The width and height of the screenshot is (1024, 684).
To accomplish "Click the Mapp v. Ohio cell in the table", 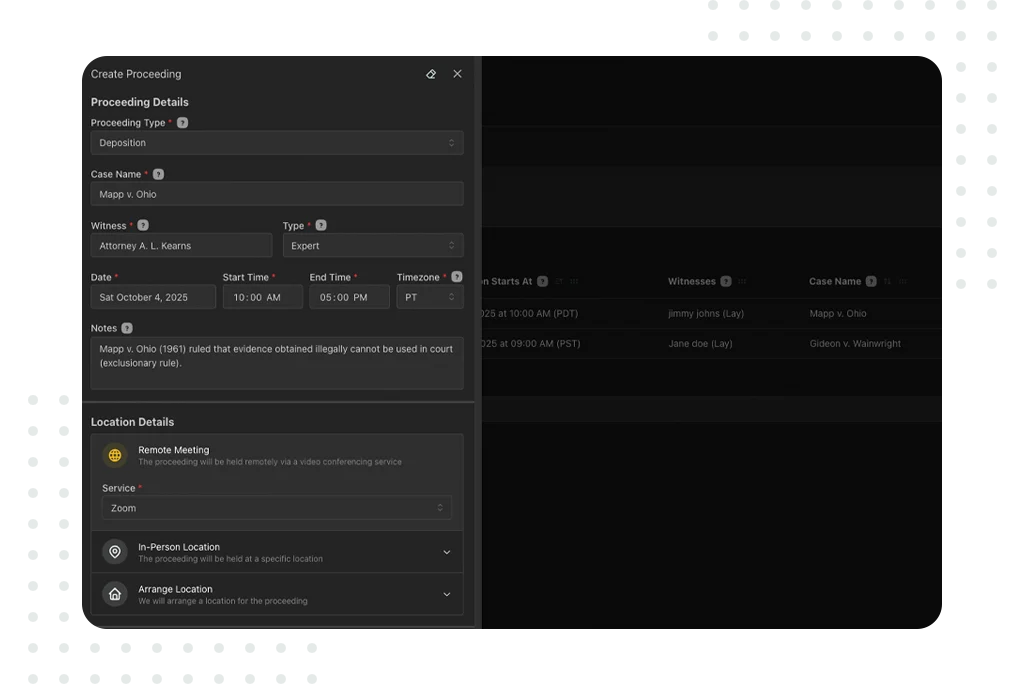I will (838, 314).
